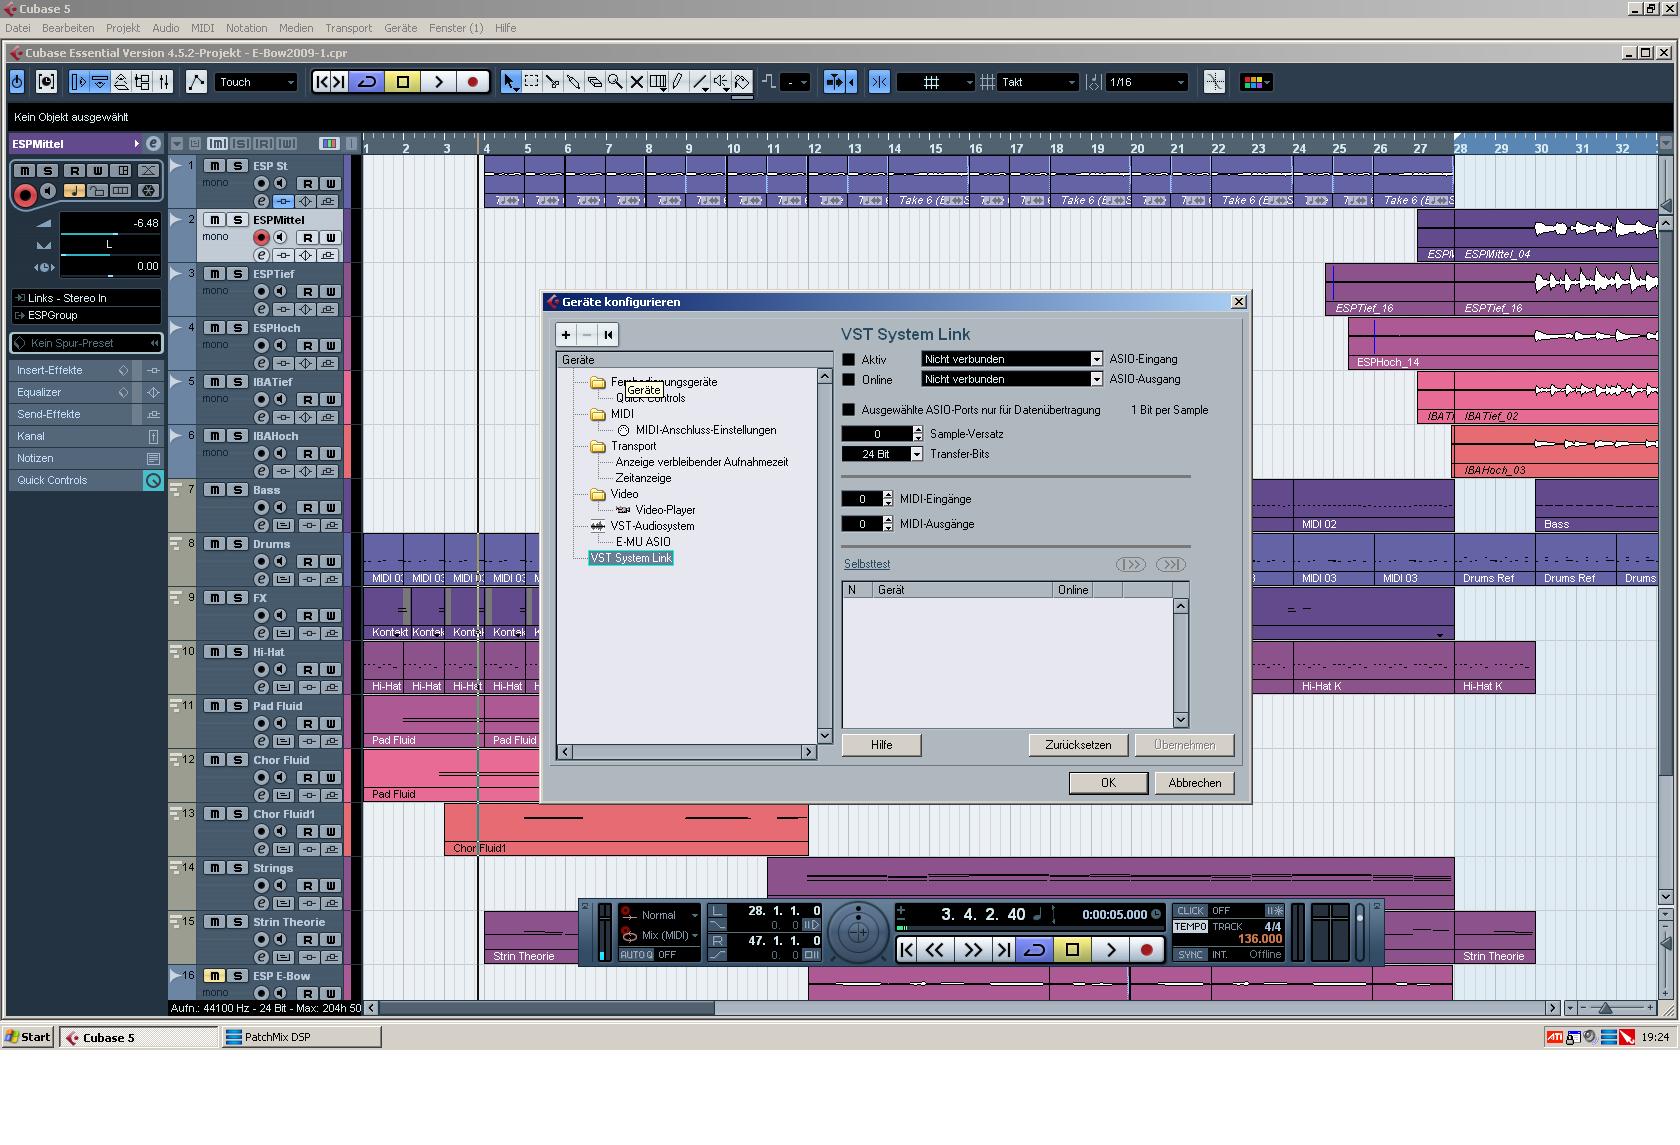The image size is (1680, 1145).
Task: Select MIDI-Anschluss-Einstellungen in device tree
Action: tap(706, 430)
